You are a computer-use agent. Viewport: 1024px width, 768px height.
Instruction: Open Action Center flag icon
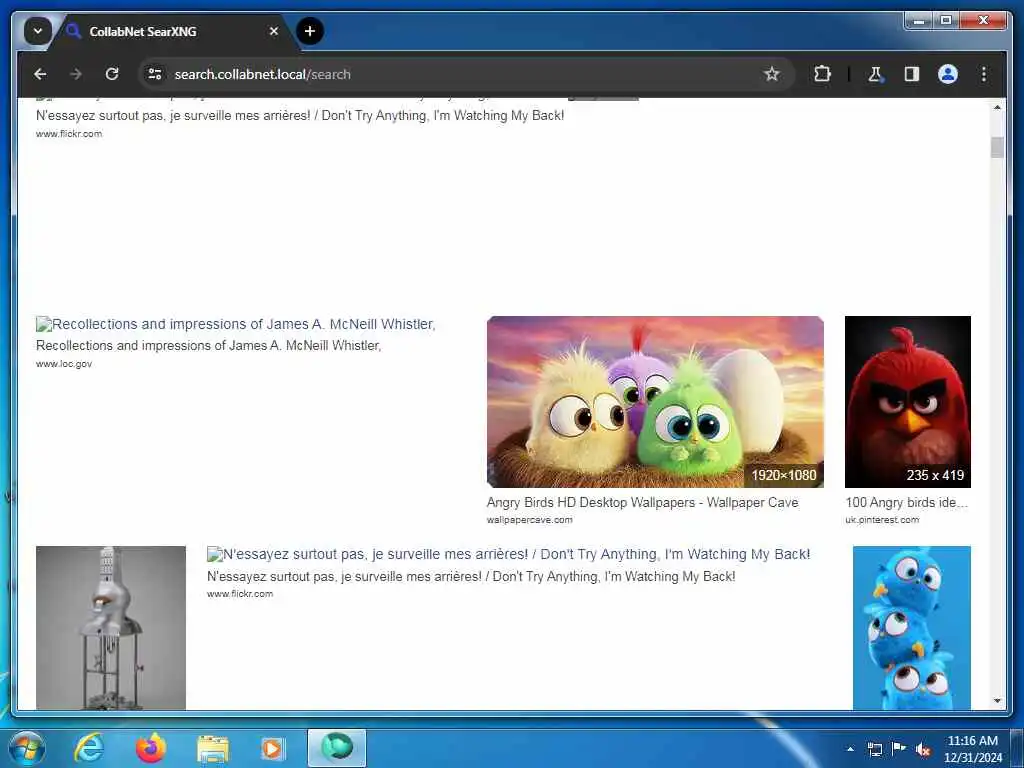point(899,748)
